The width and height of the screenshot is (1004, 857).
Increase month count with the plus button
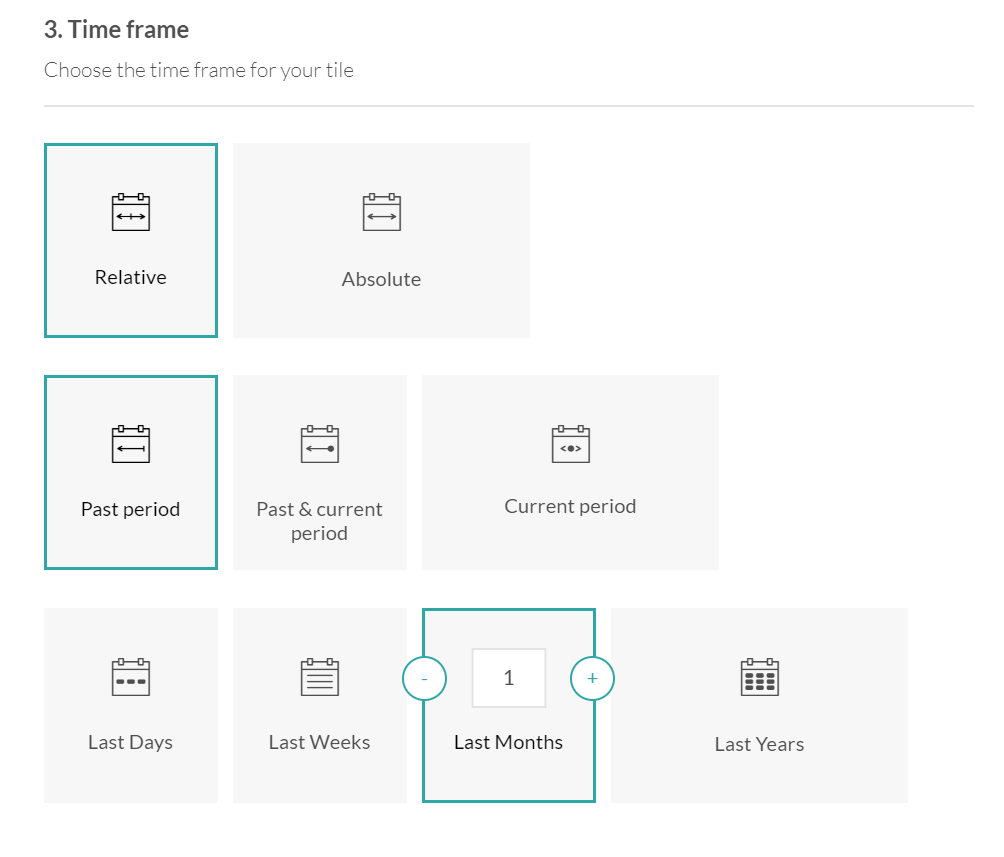pyautogui.click(x=592, y=679)
